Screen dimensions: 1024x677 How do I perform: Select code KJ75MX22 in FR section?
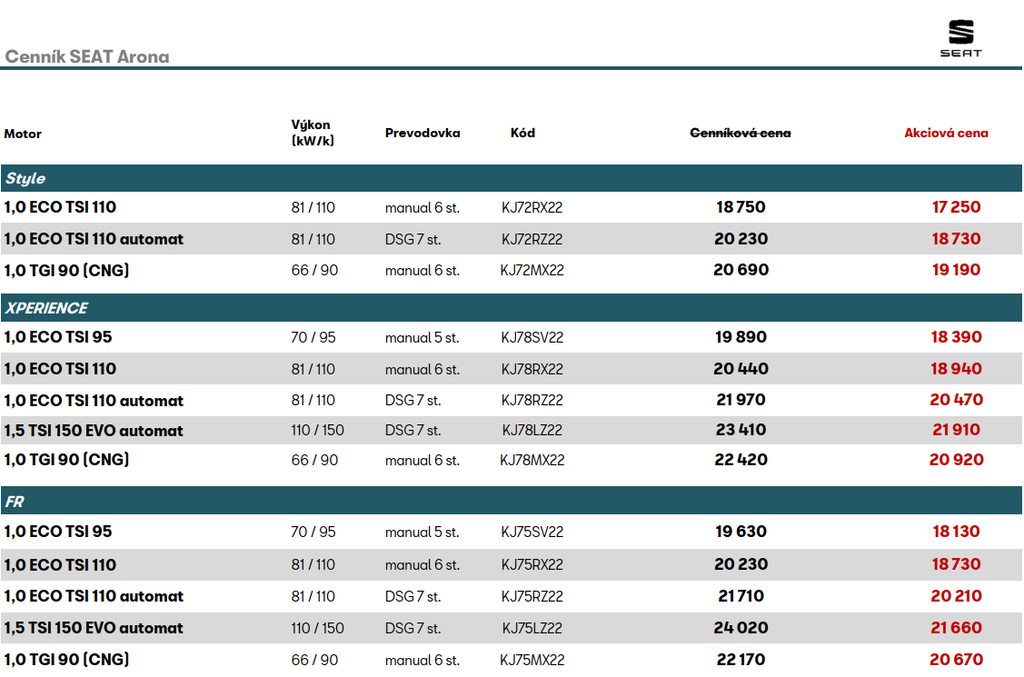[x=532, y=660]
